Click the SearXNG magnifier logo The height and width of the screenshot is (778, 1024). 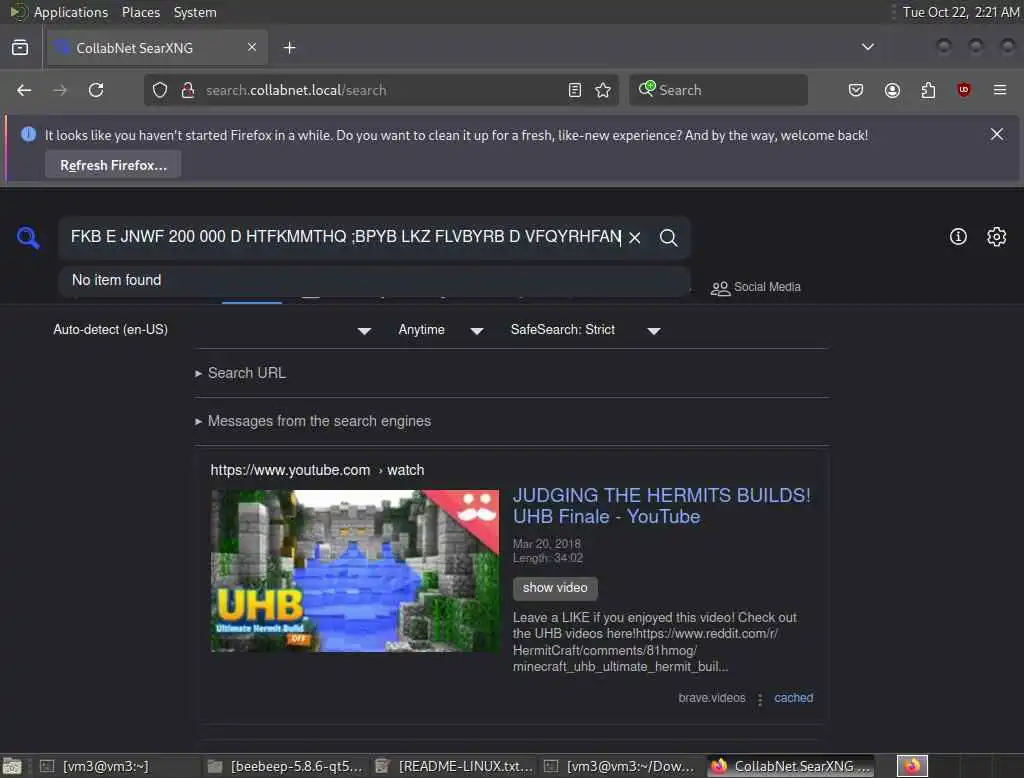click(28, 237)
